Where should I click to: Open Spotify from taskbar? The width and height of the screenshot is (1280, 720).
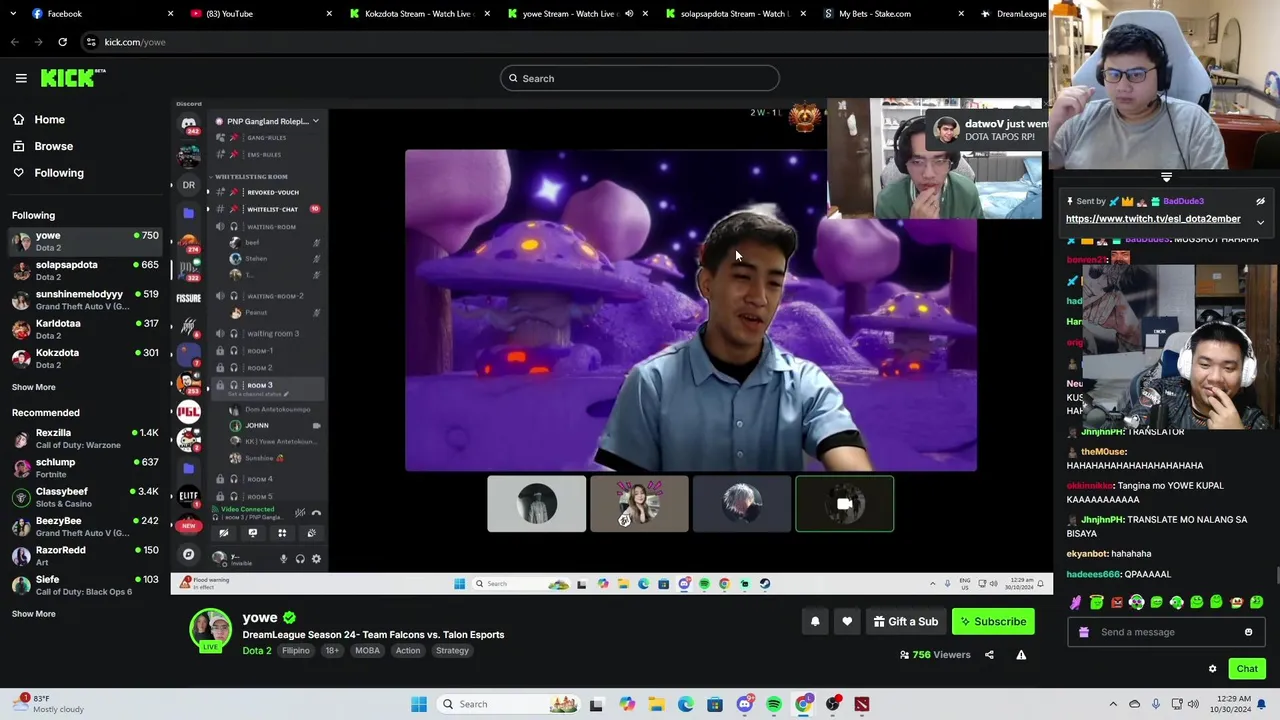coord(774,704)
